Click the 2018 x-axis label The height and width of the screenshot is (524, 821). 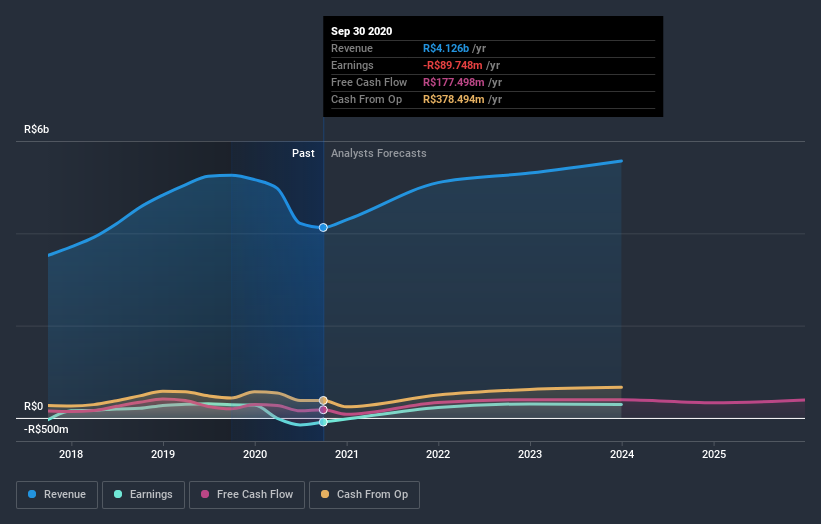pyautogui.click(x=71, y=454)
